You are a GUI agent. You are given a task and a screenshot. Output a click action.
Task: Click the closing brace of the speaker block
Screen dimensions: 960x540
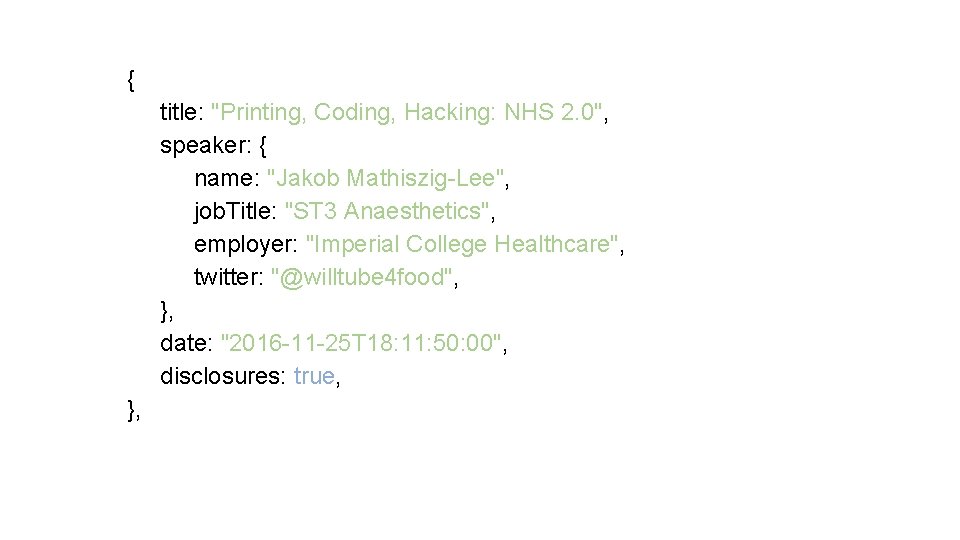pyautogui.click(x=165, y=311)
